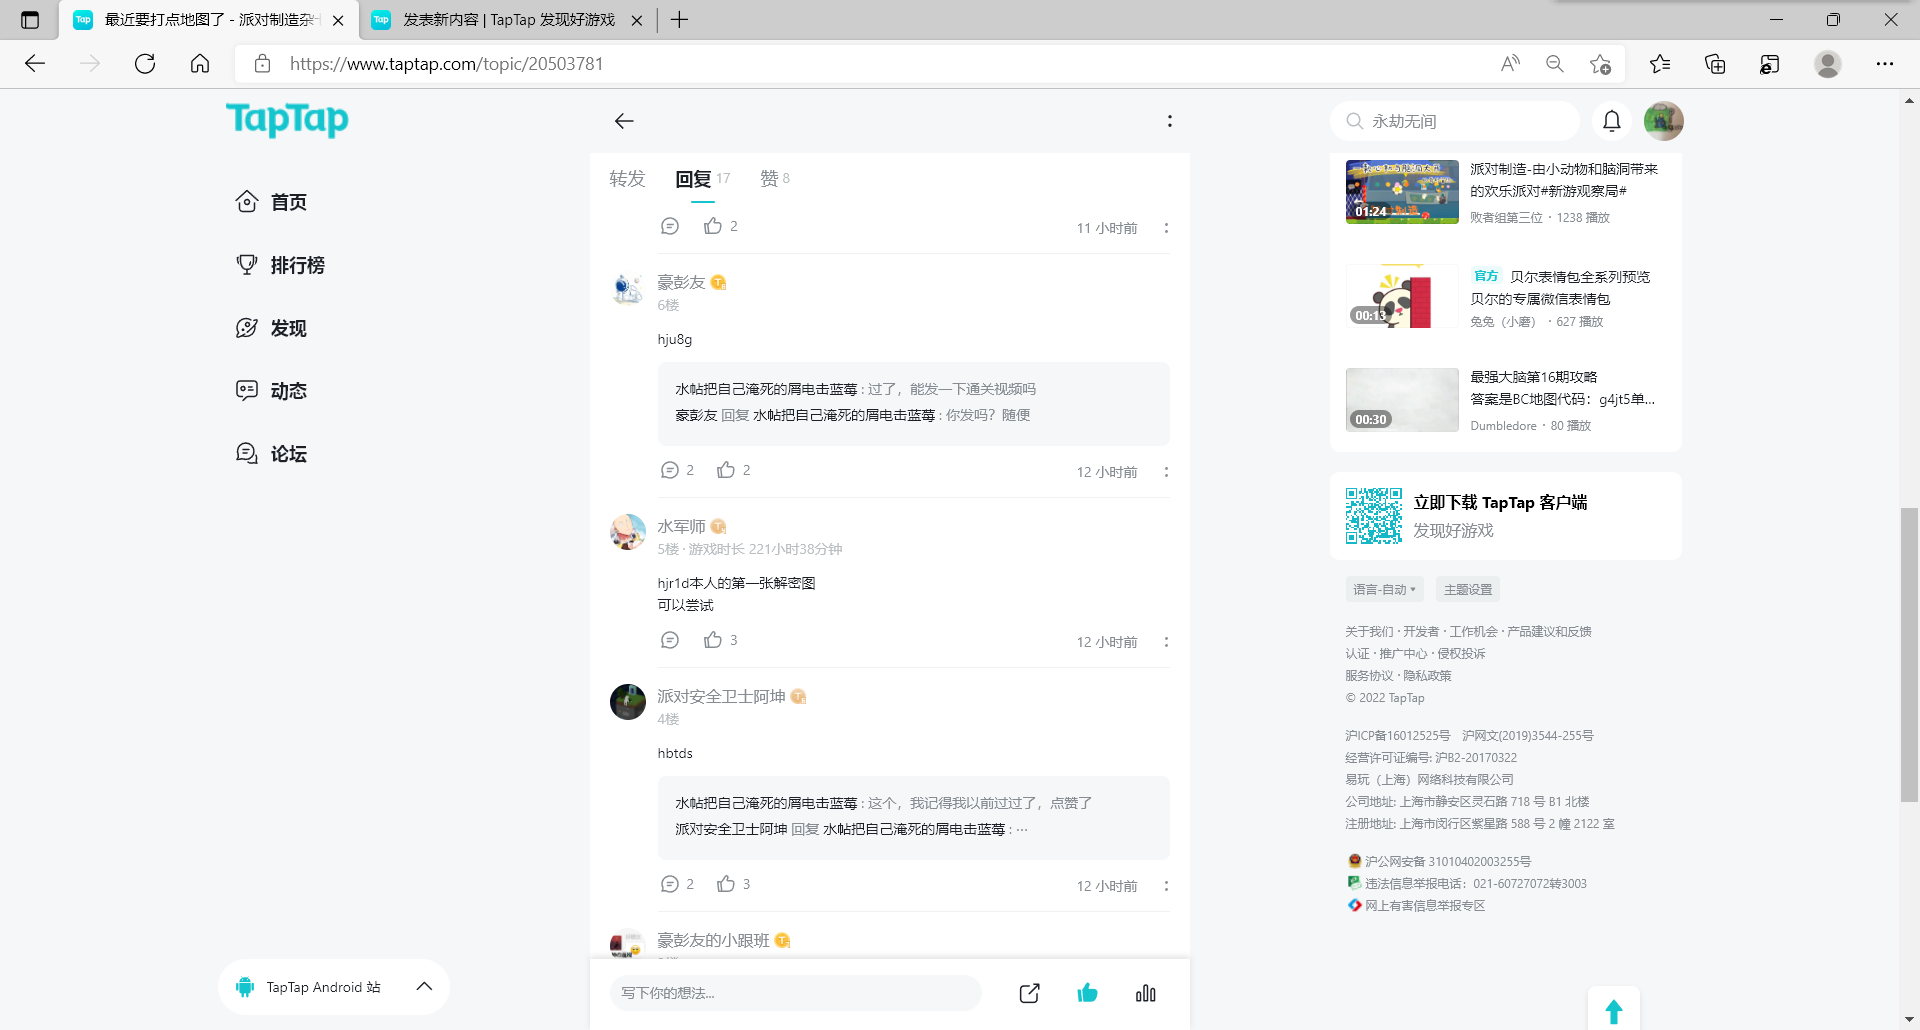Expand the TapTap Android 站 chevron
Image resolution: width=1920 pixels, height=1030 pixels.
click(424, 987)
